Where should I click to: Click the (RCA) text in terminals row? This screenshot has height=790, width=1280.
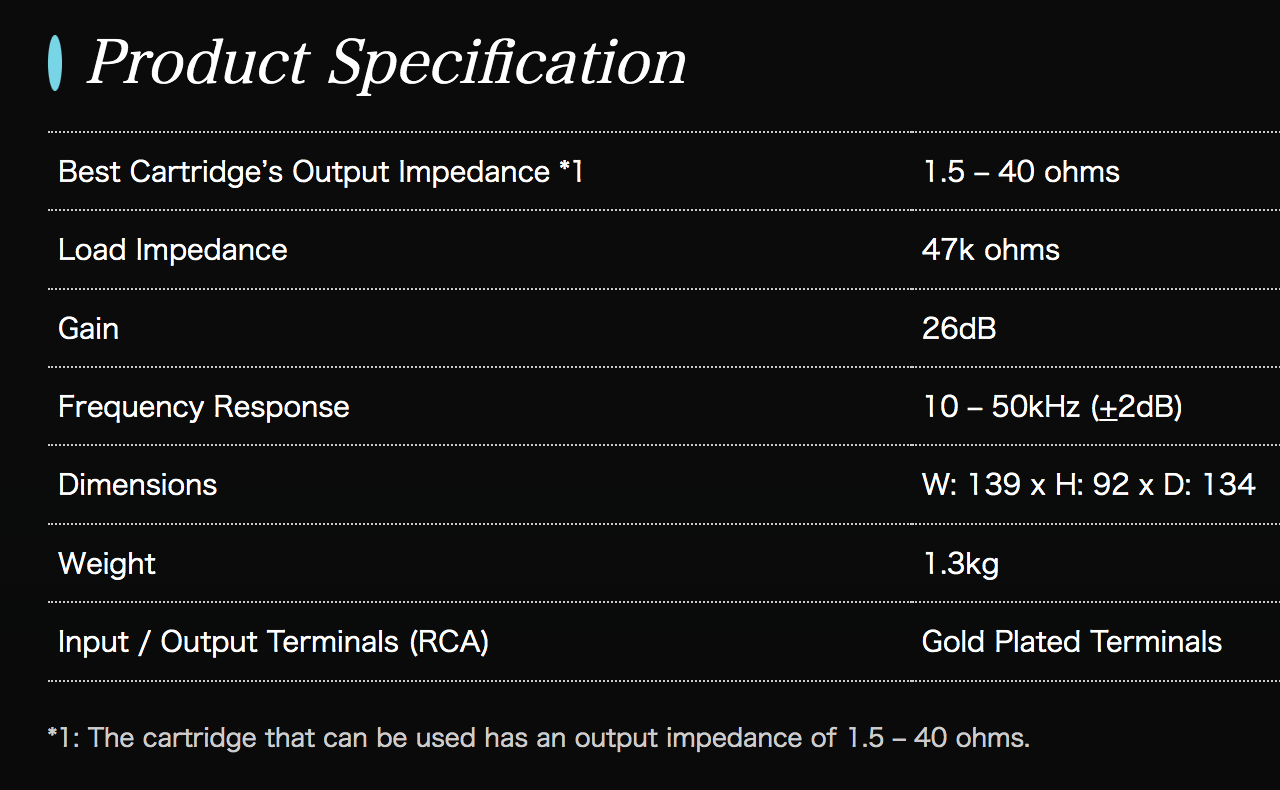pyautogui.click(x=449, y=642)
